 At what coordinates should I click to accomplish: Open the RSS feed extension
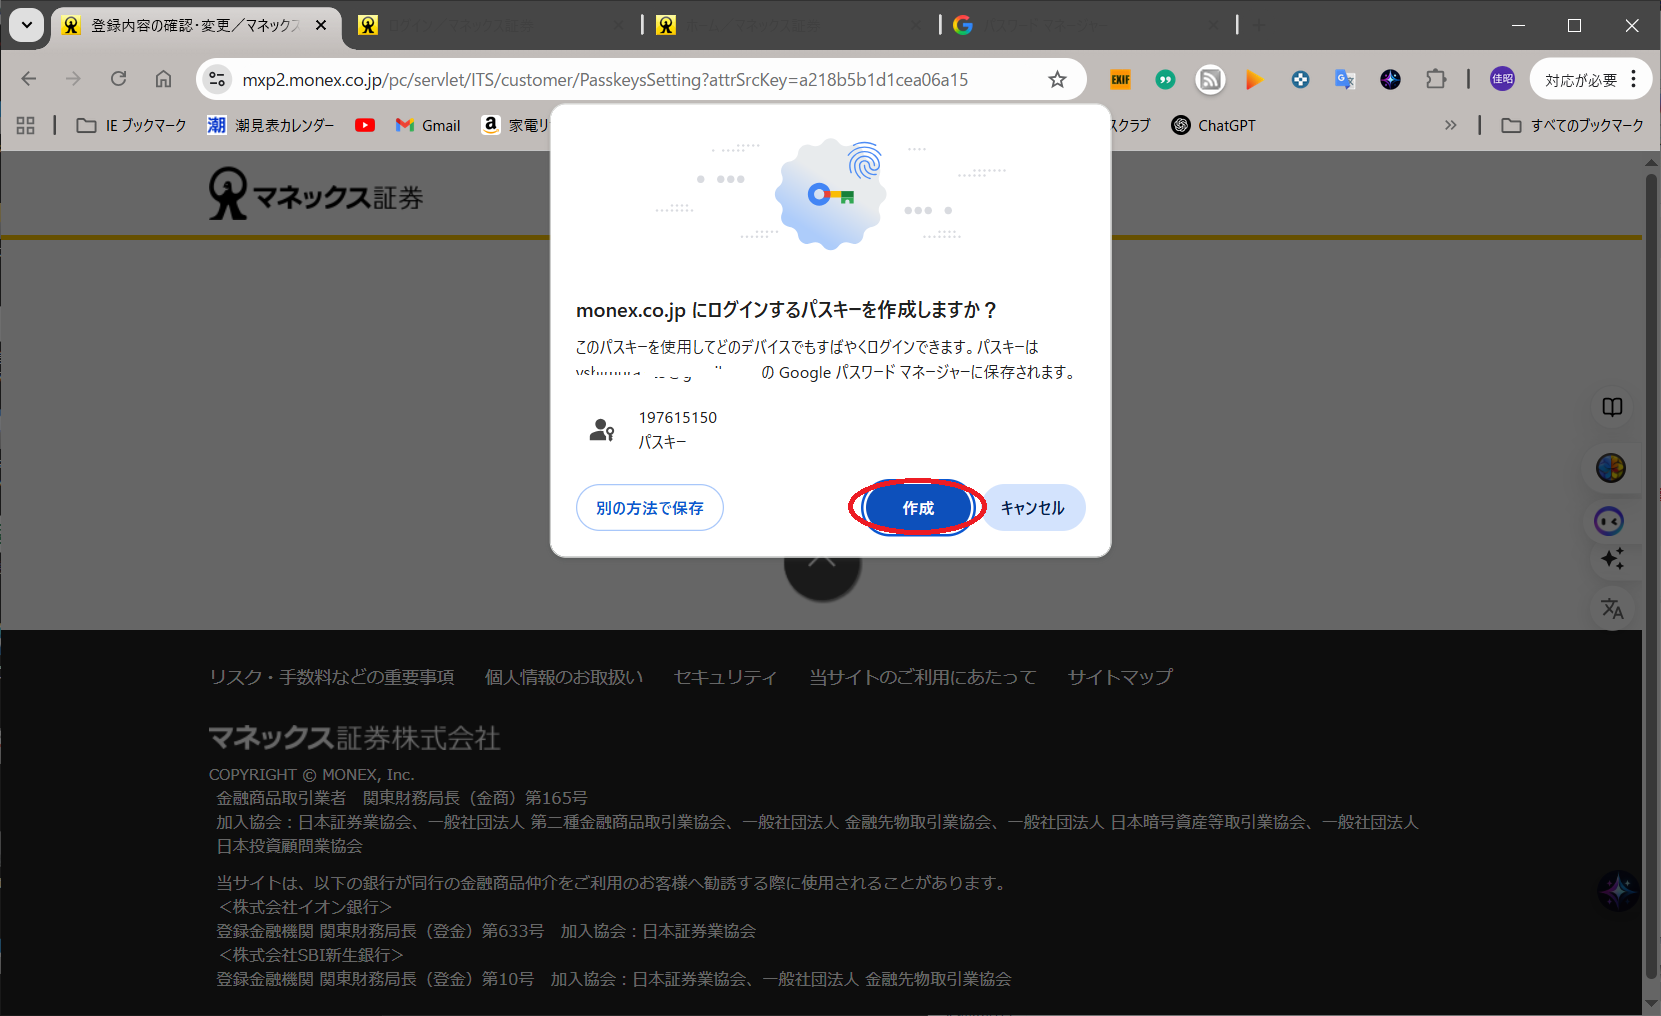pyautogui.click(x=1210, y=80)
